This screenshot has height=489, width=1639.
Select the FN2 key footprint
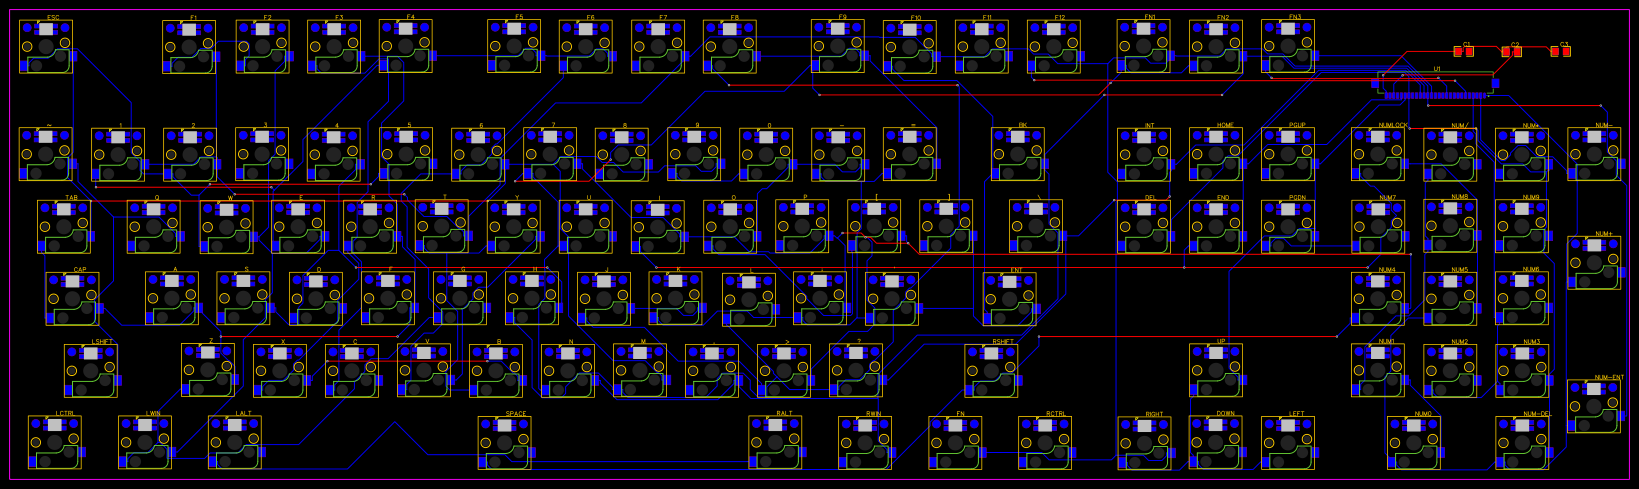pyautogui.click(x=1216, y=47)
